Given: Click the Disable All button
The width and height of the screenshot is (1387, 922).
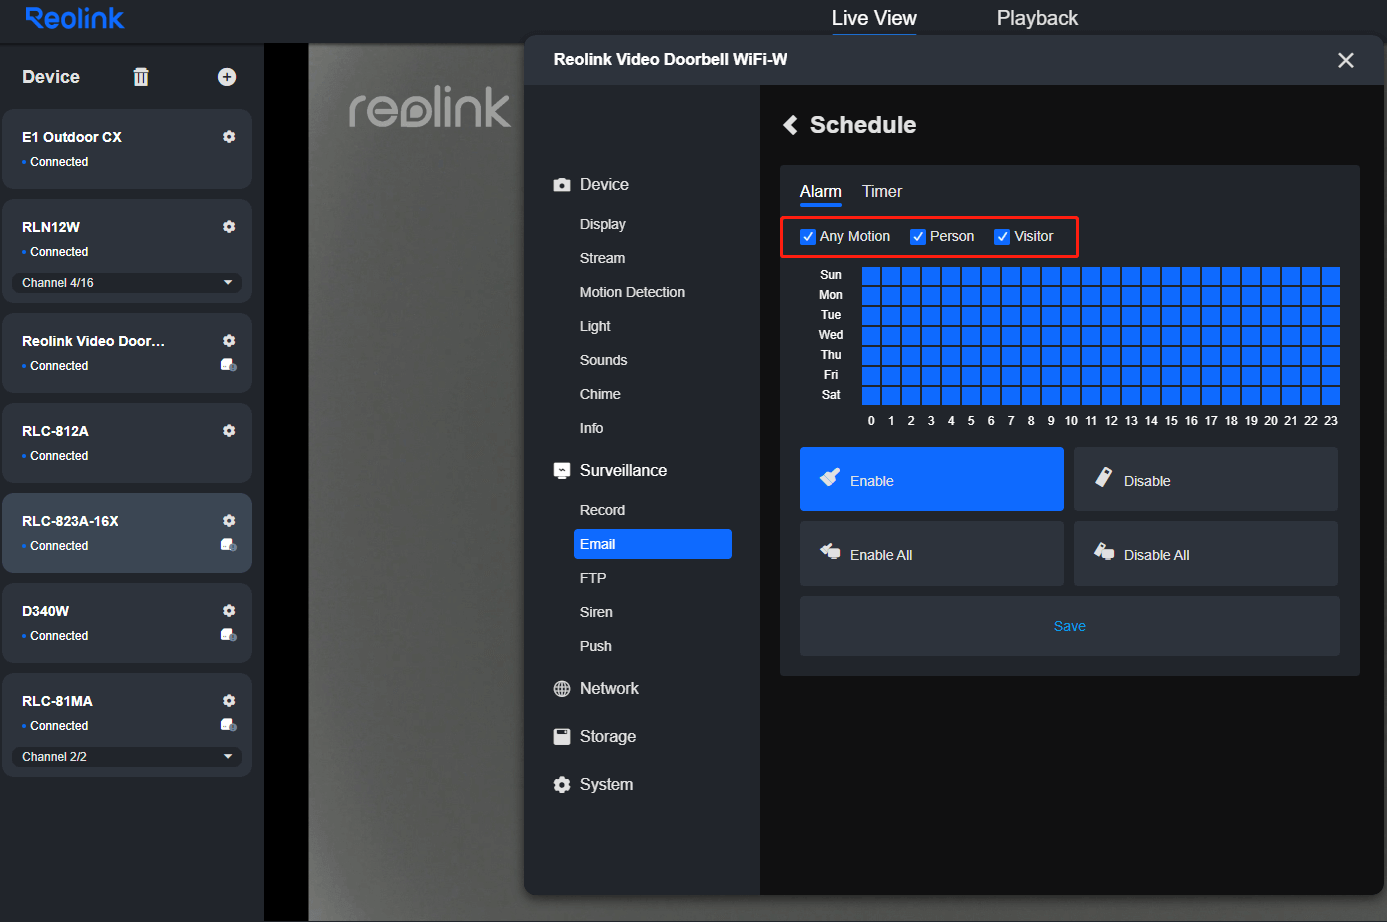Looking at the screenshot, I should (1206, 553).
